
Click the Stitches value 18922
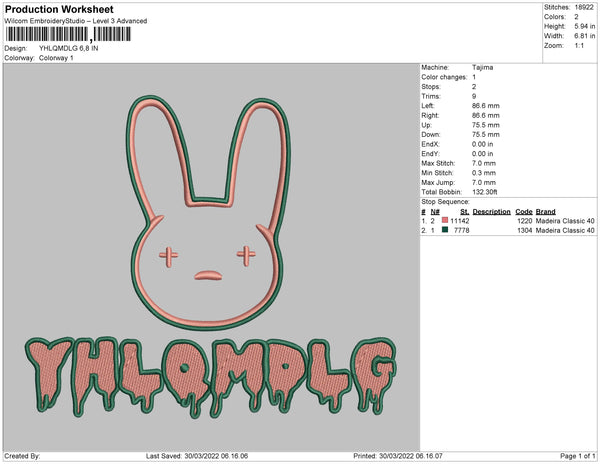tap(584, 7)
